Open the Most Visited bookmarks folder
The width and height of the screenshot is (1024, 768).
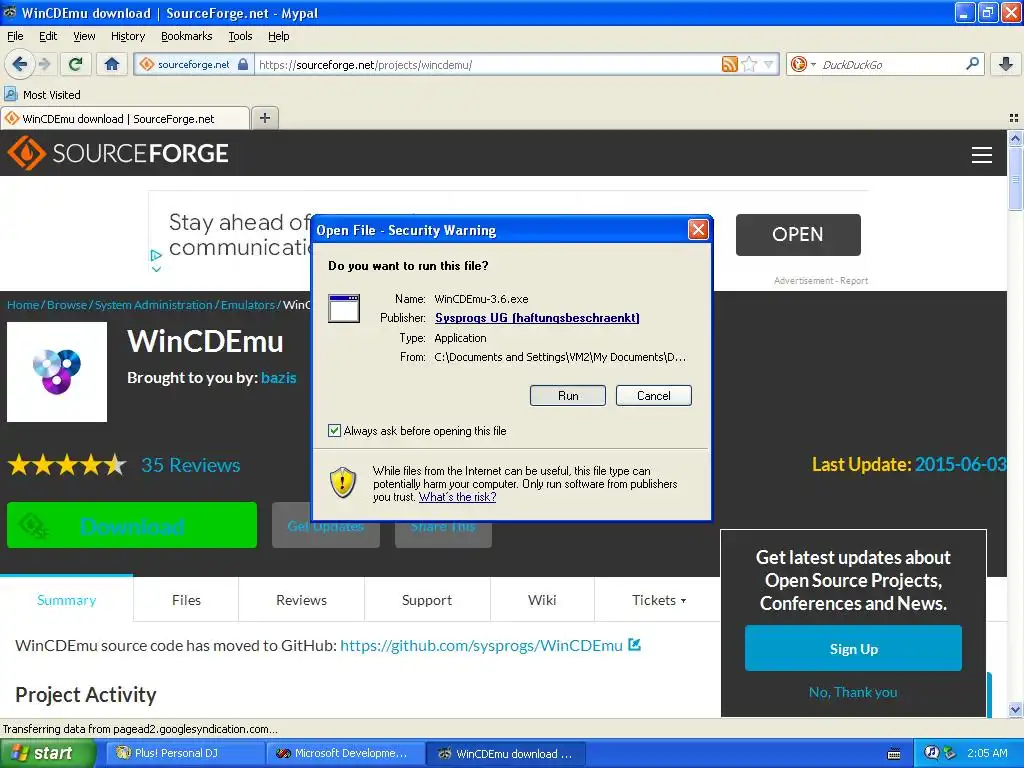click(42, 95)
